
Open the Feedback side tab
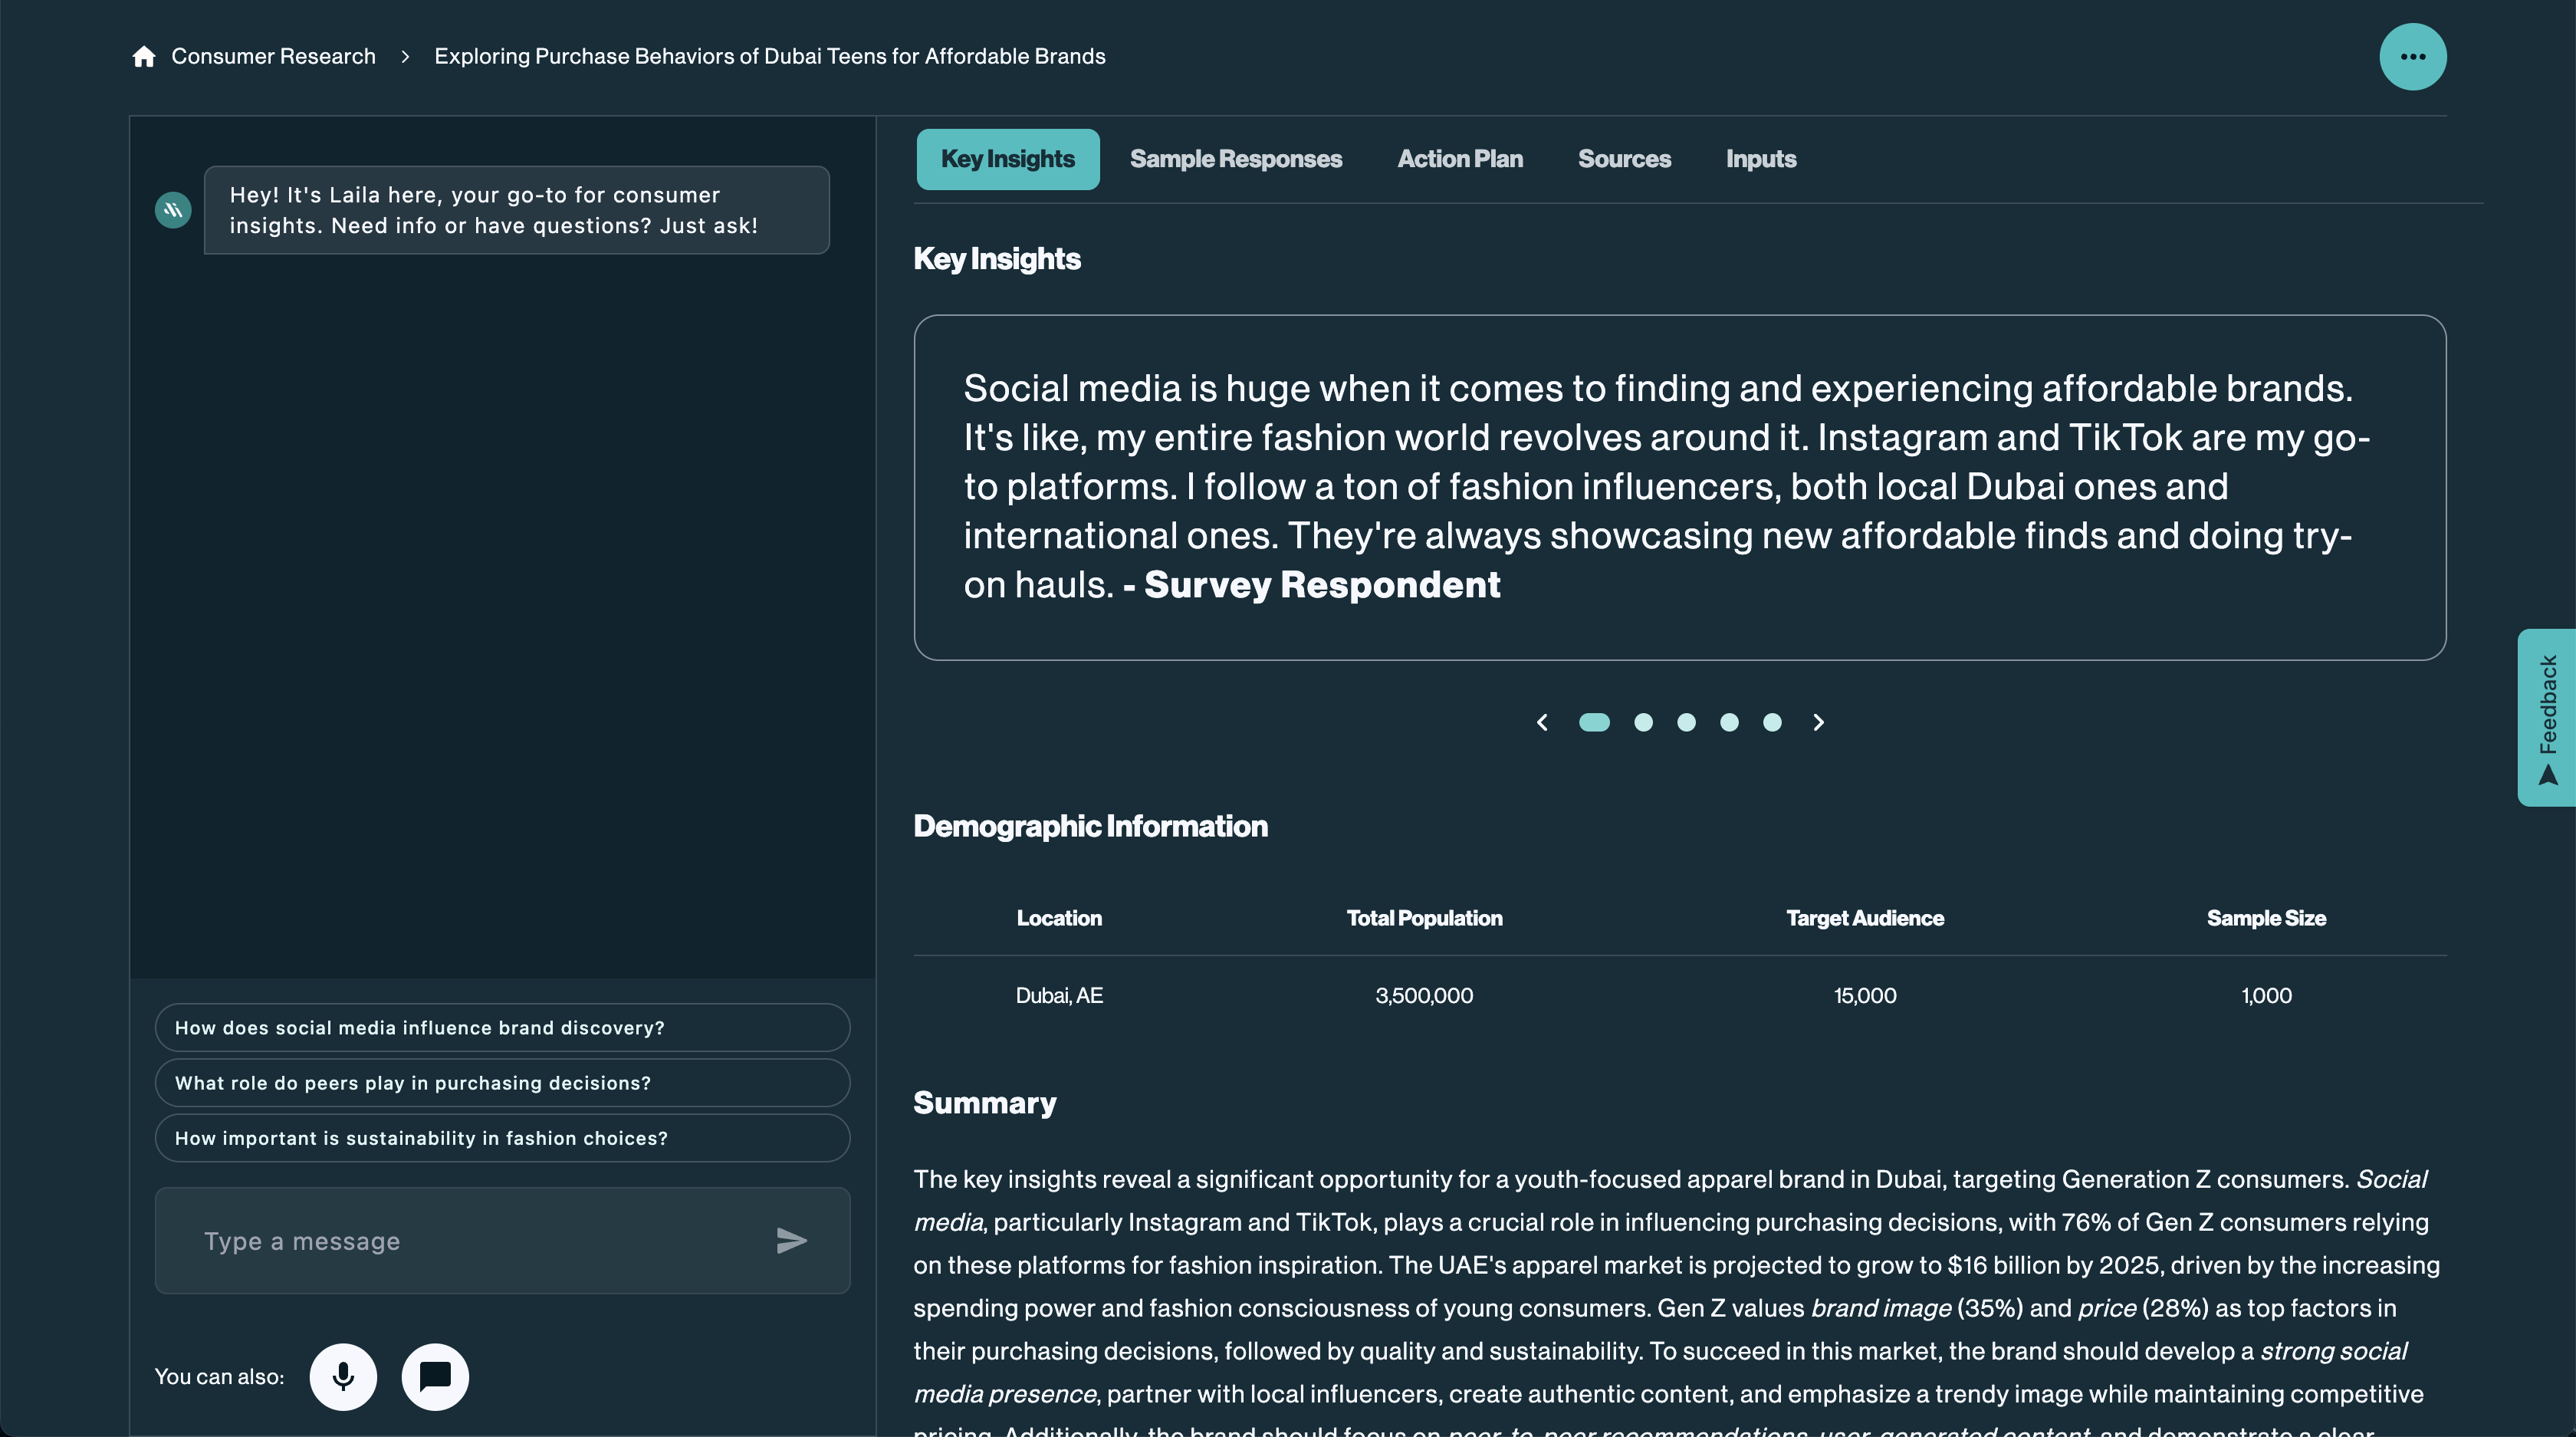(x=2547, y=717)
